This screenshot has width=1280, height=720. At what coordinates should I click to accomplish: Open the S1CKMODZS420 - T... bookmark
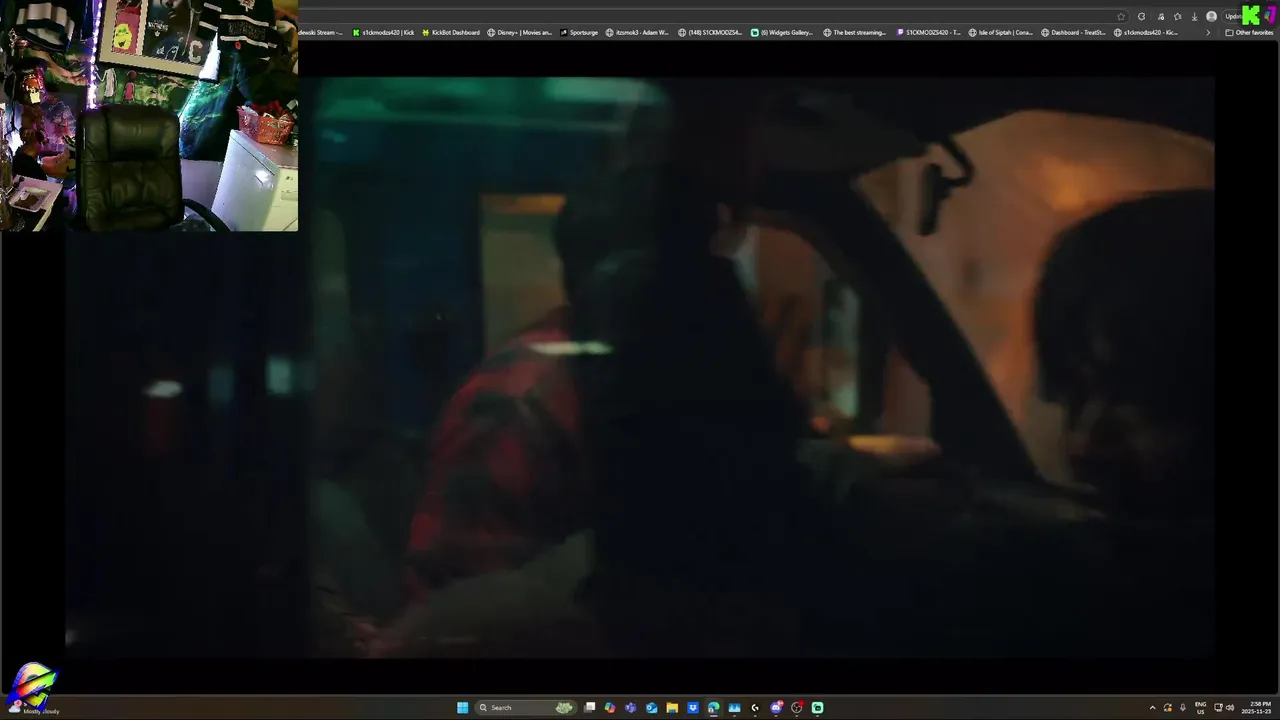point(929,32)
